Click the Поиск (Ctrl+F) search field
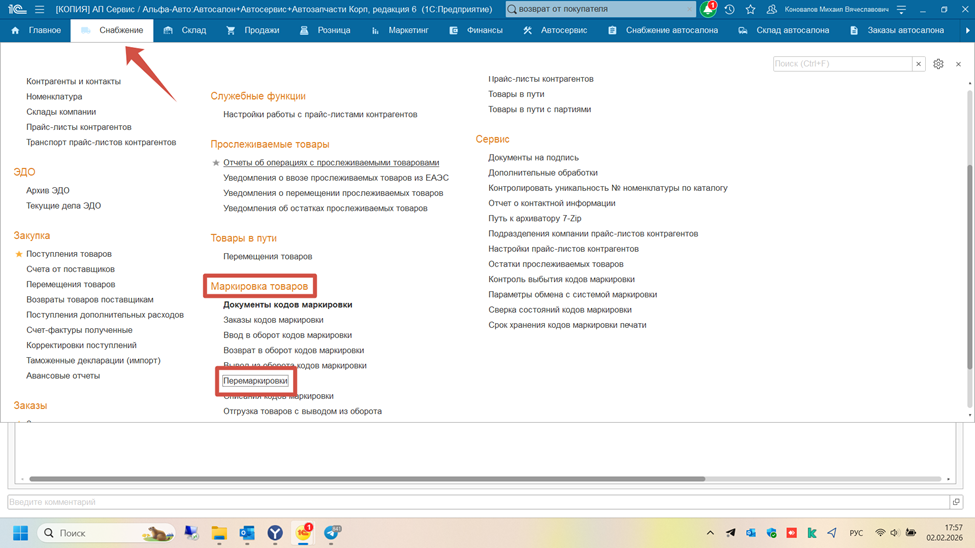The width and height of the screenshot is (975, 548). coord(842,64)
